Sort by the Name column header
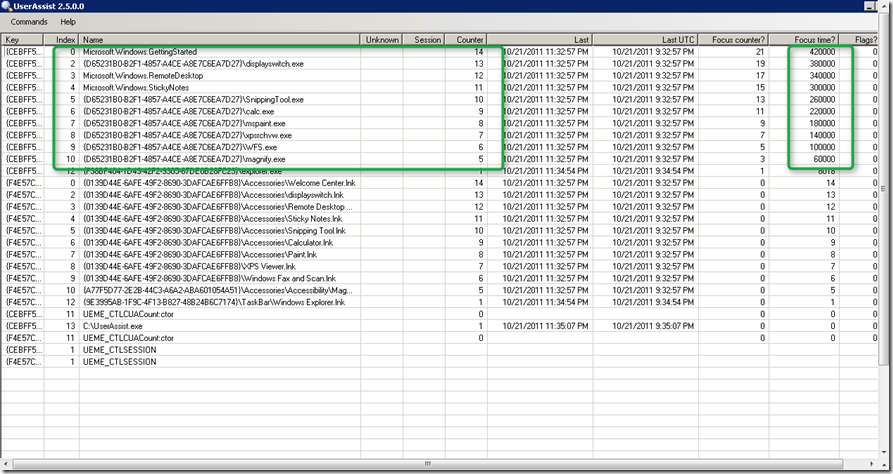 (219, 40)
